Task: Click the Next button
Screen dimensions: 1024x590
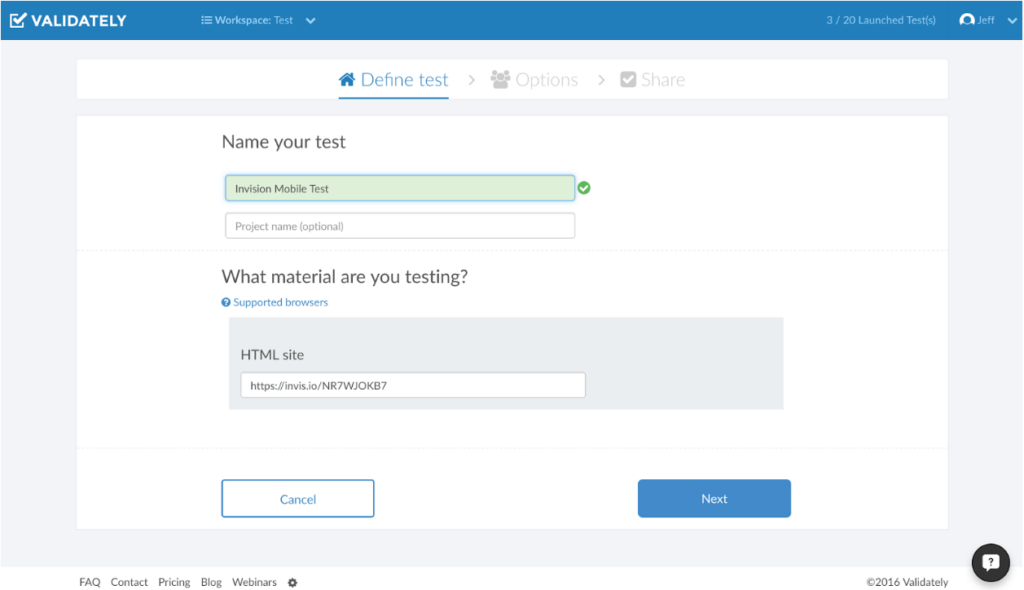Action: coord(714,499)
